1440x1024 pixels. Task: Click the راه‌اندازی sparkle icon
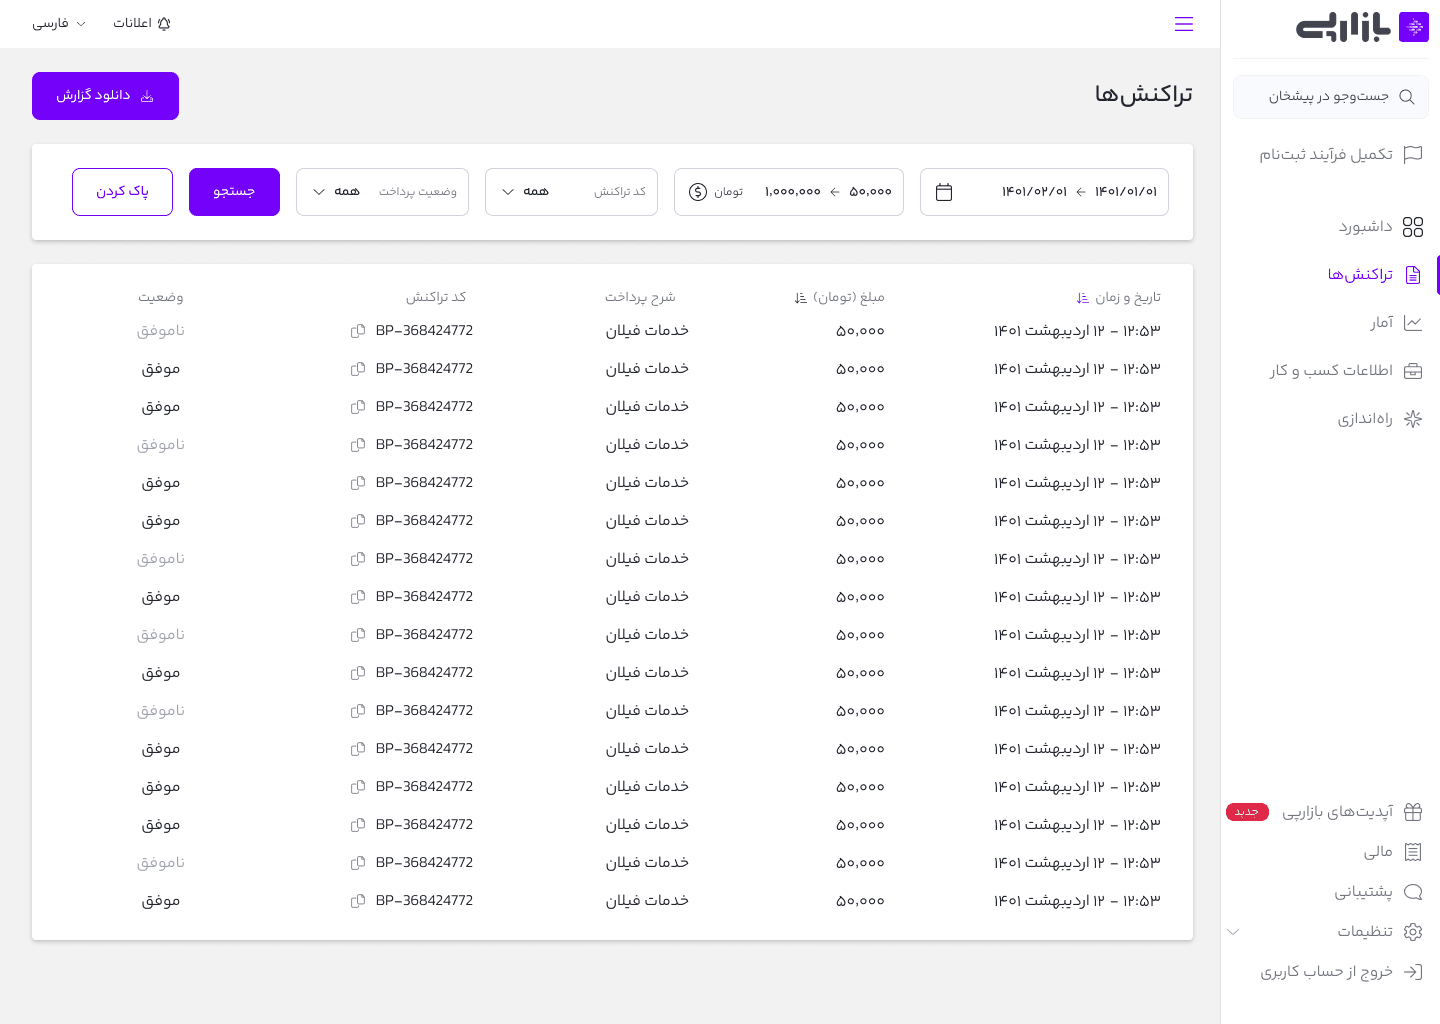tap(1413, 419)
